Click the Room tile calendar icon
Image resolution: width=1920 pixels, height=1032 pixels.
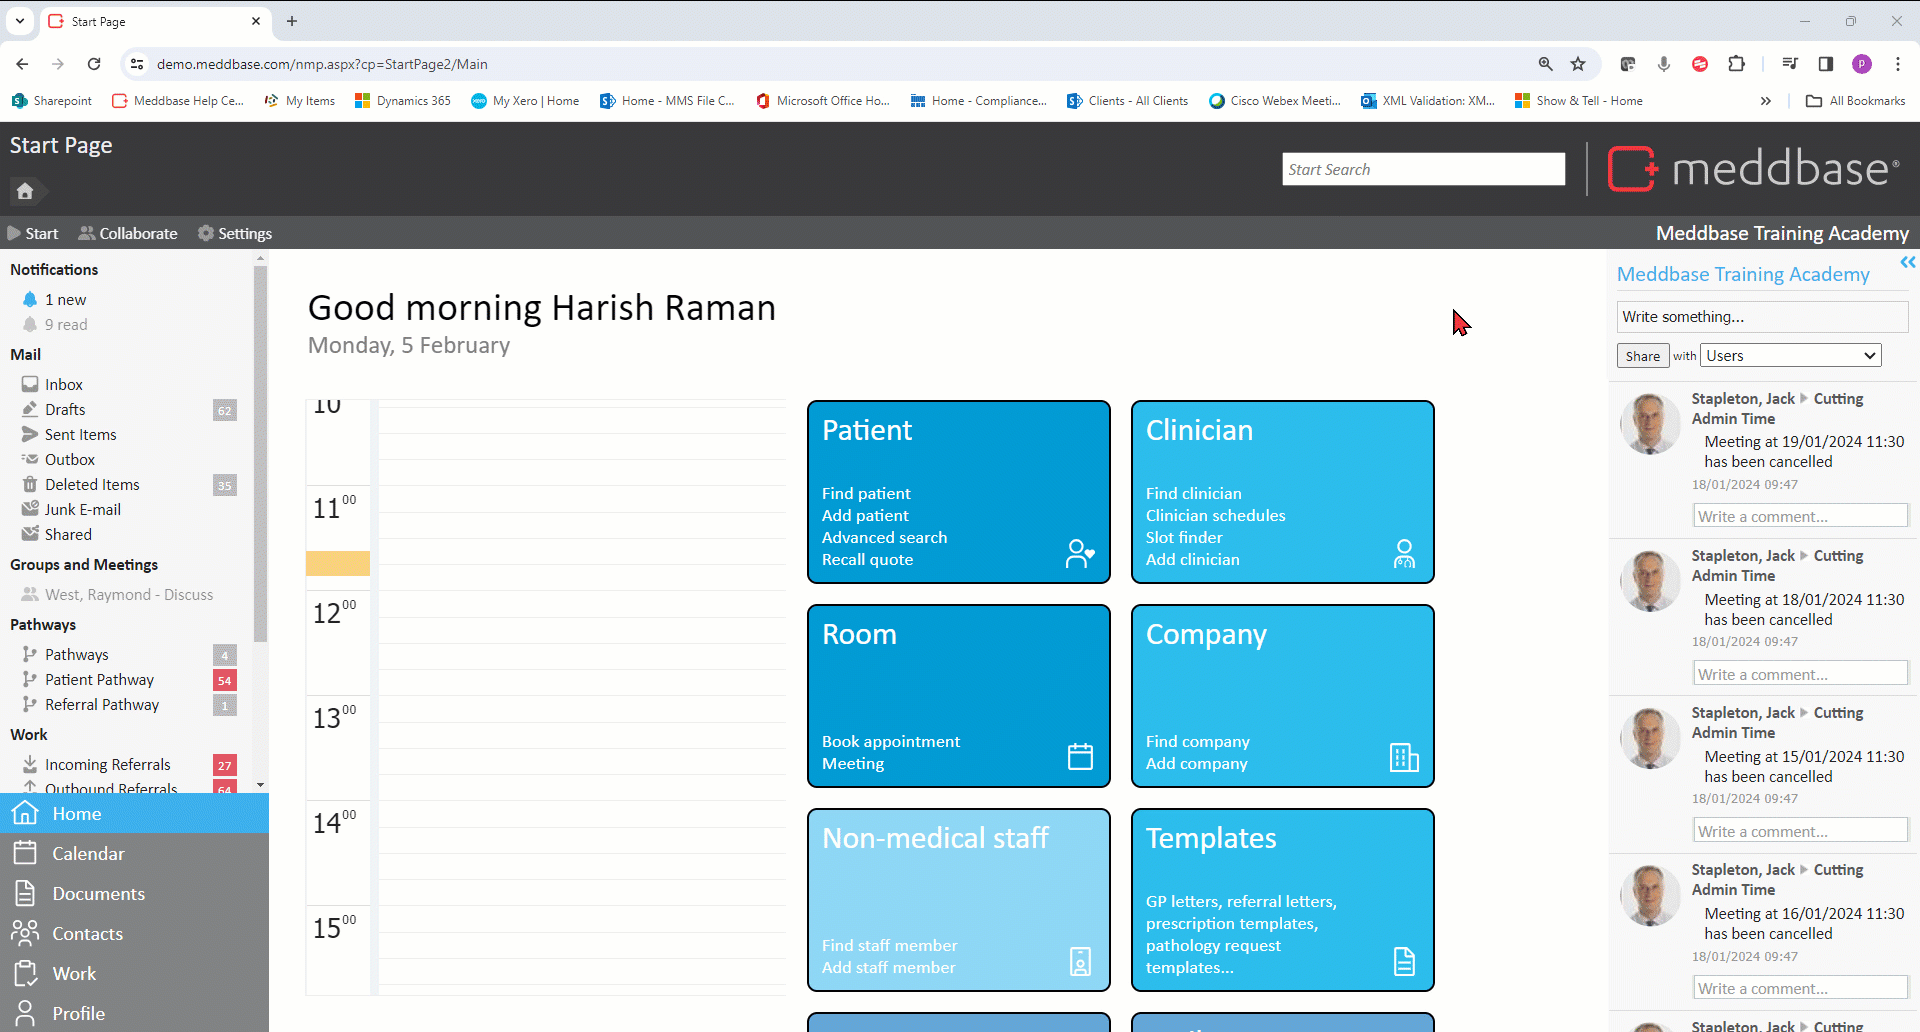coord(1080,756)
